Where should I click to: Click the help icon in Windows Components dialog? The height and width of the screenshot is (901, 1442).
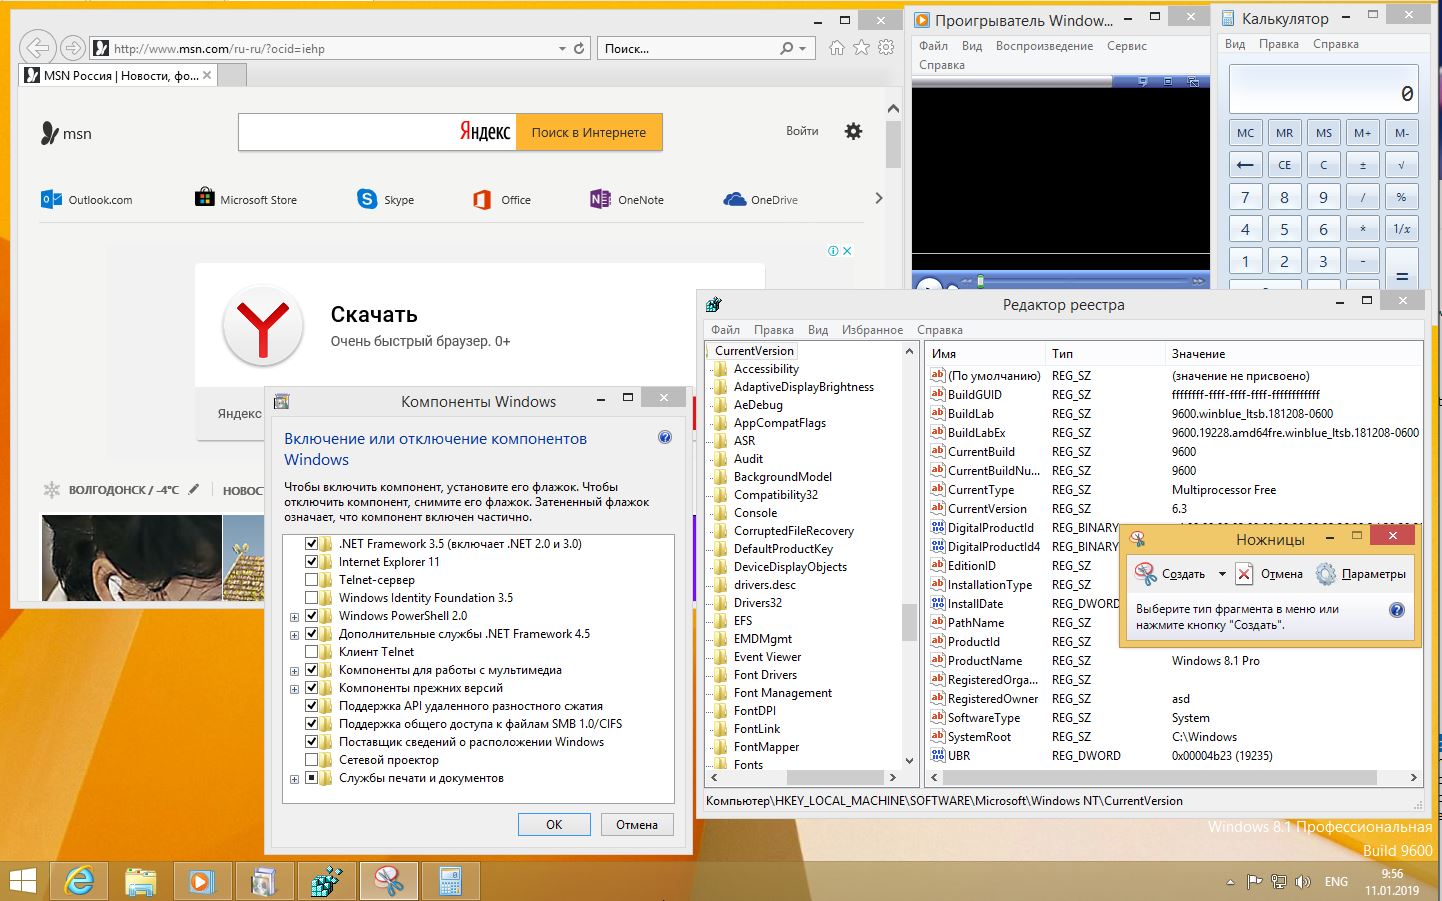pyautogui.click(x=665, y=437)
